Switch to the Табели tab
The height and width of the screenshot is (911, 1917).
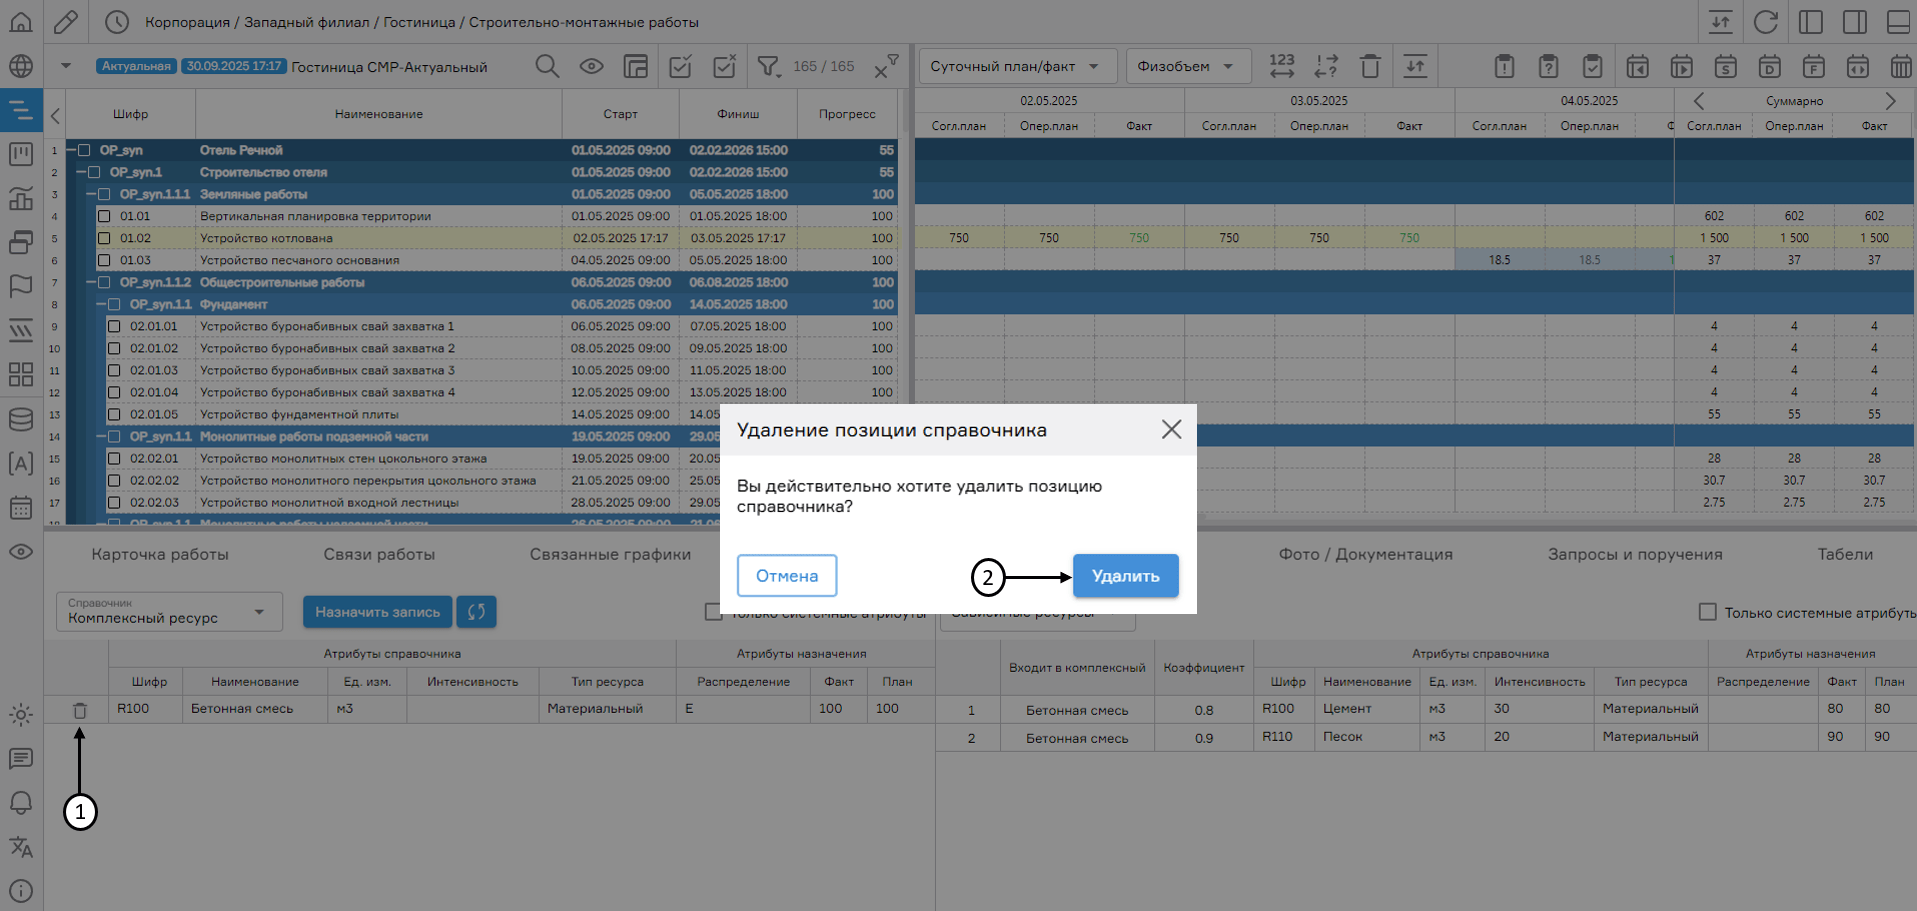point(1845,553)
